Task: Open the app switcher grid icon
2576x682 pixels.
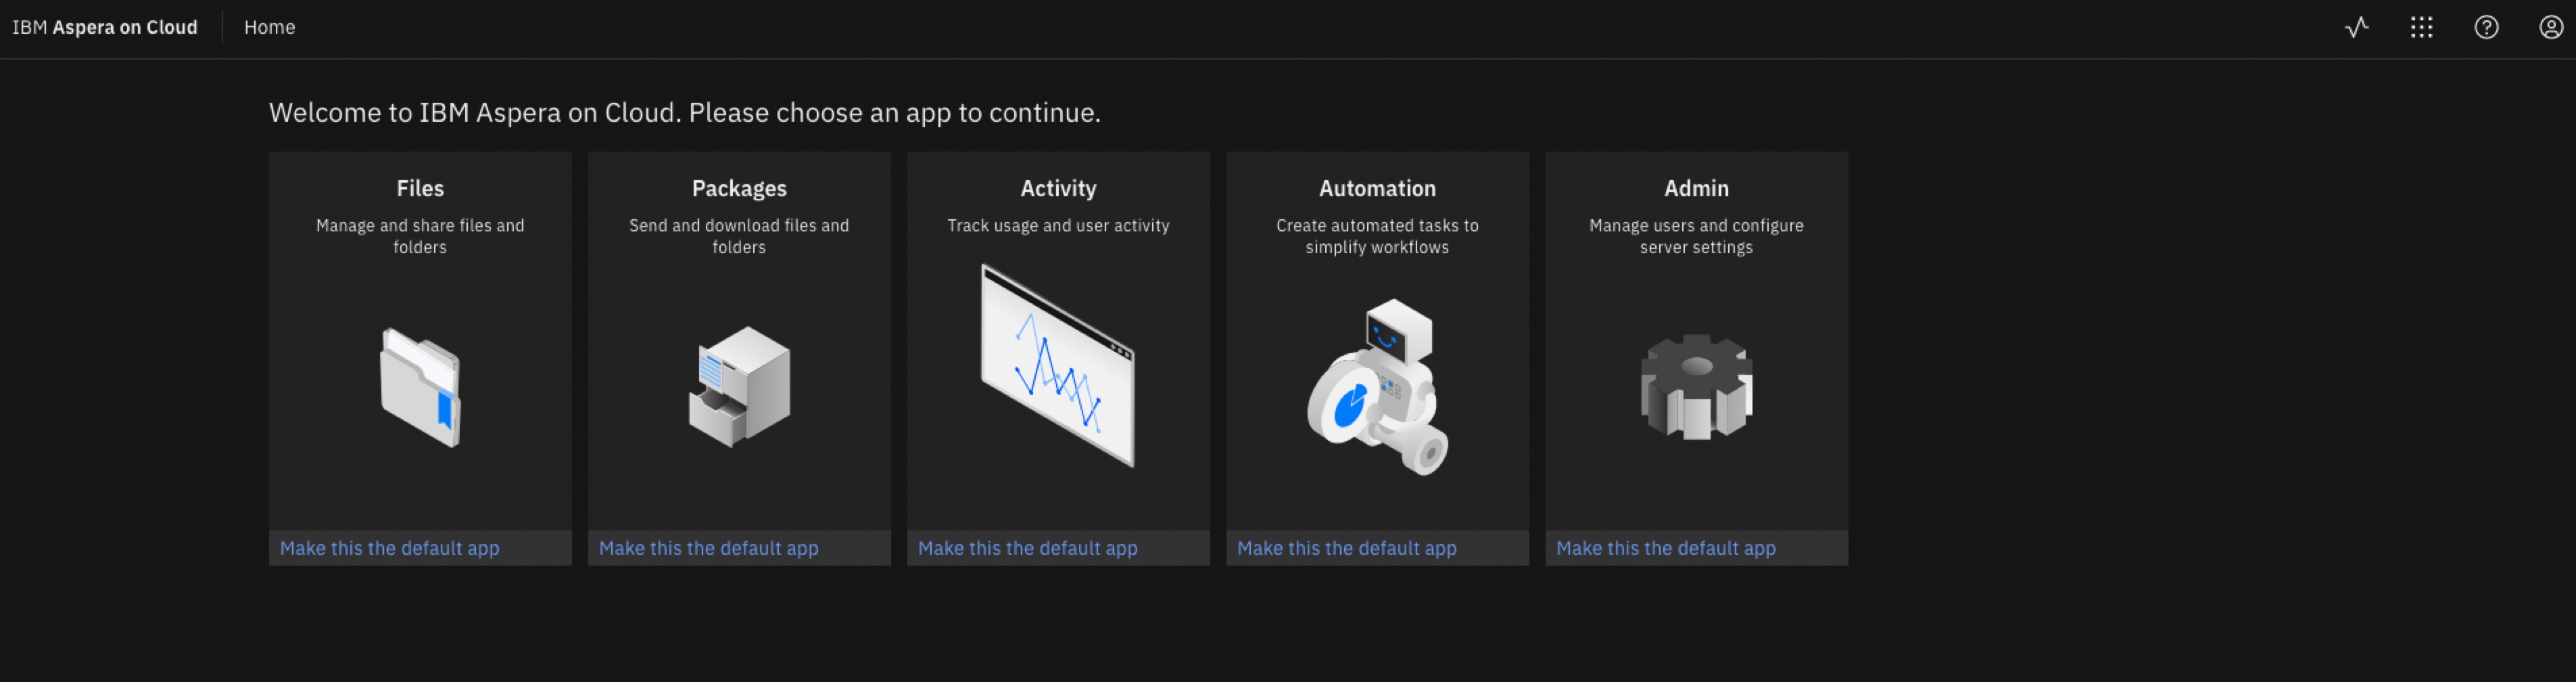Action: click(2421, 27)
